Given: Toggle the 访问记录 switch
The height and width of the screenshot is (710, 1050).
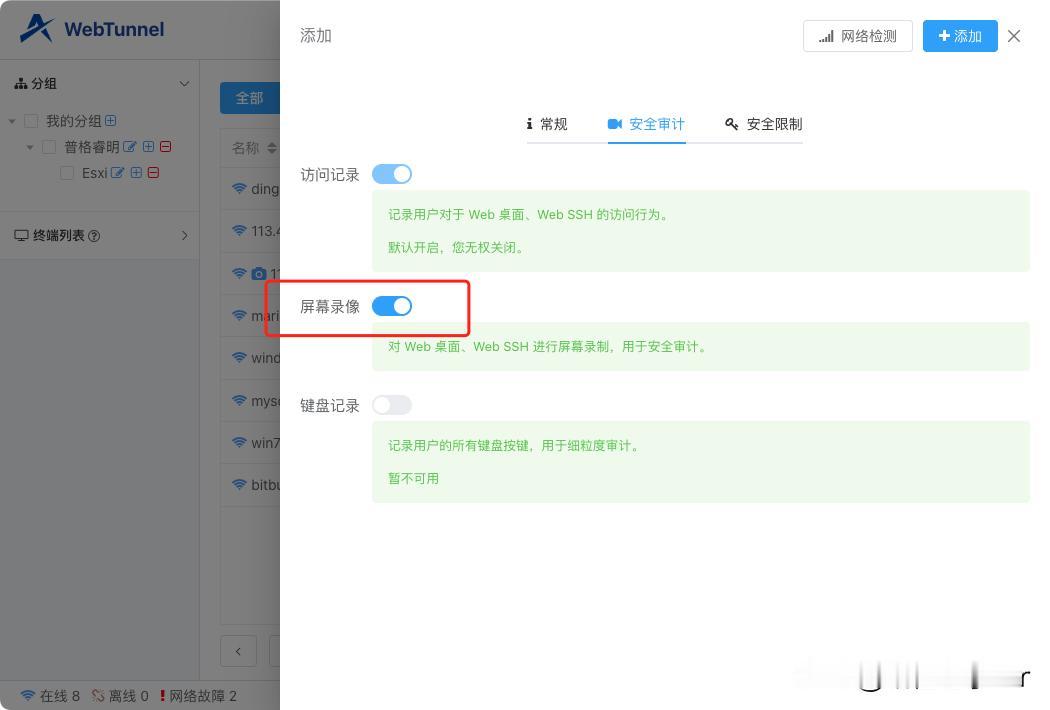Looking at the screenshot, I should (392, 174).
